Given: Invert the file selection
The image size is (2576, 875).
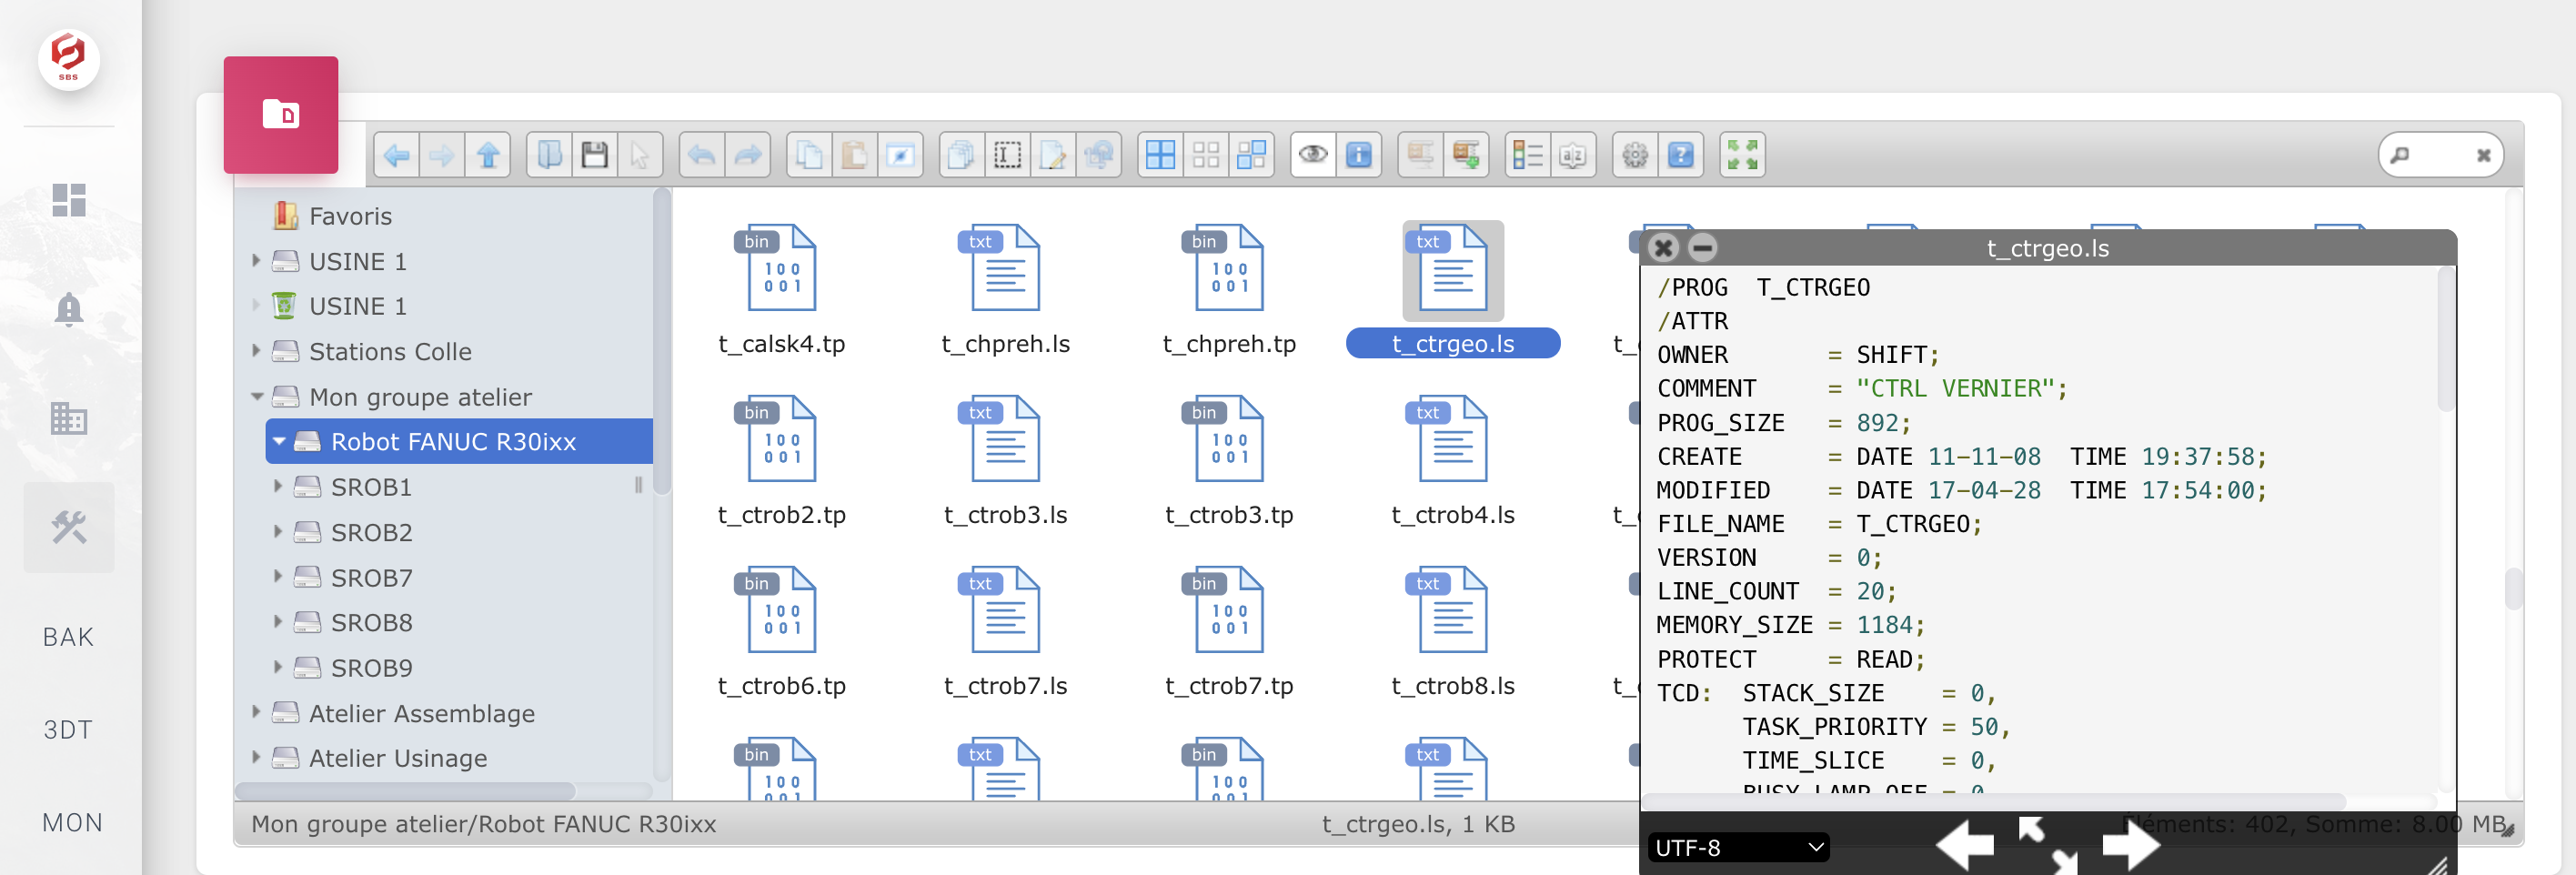Looking at the screenshot, I should point(1252,155).
